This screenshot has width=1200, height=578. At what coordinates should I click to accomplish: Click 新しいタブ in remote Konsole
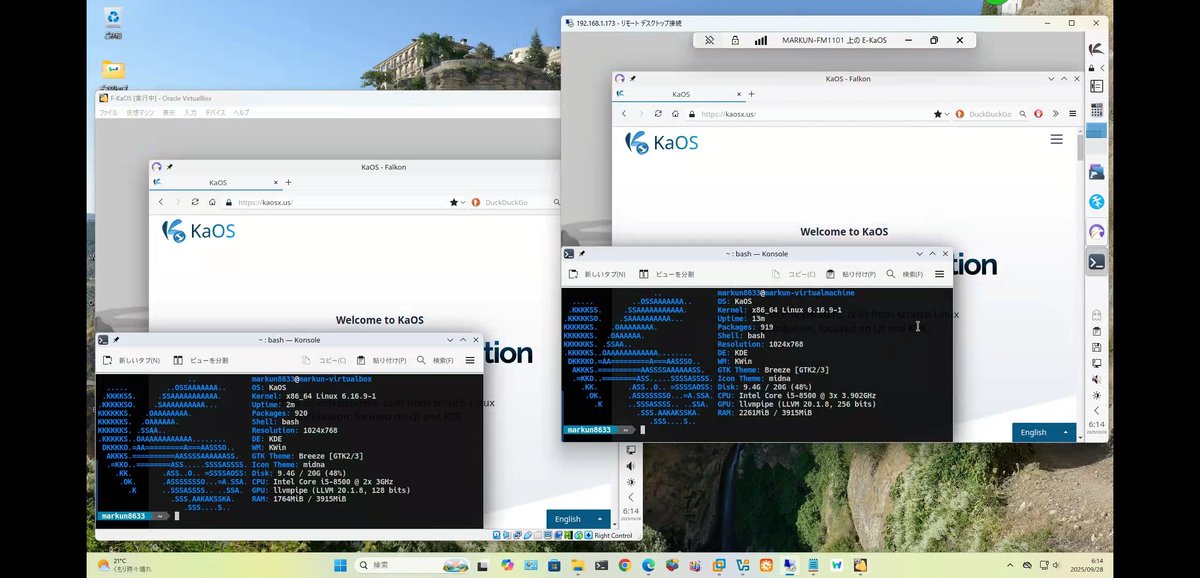pos(598,273)
